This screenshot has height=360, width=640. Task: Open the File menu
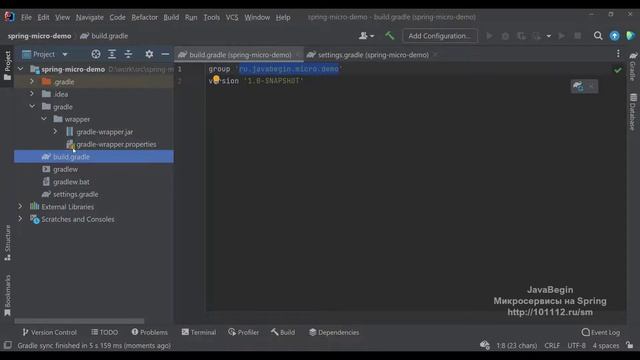pyautogui.click(x=26, y=17)
